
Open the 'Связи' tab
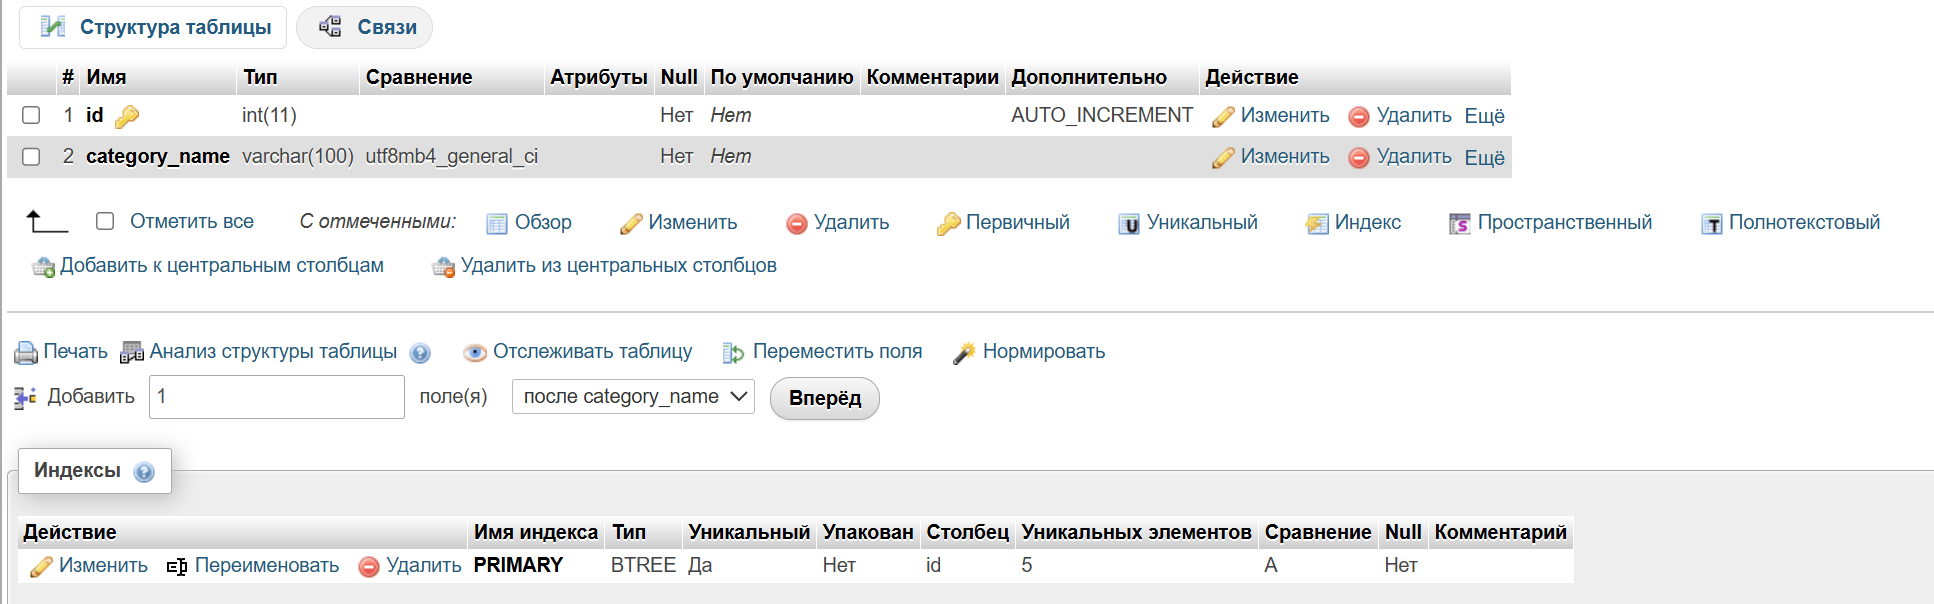coord(366,27)
